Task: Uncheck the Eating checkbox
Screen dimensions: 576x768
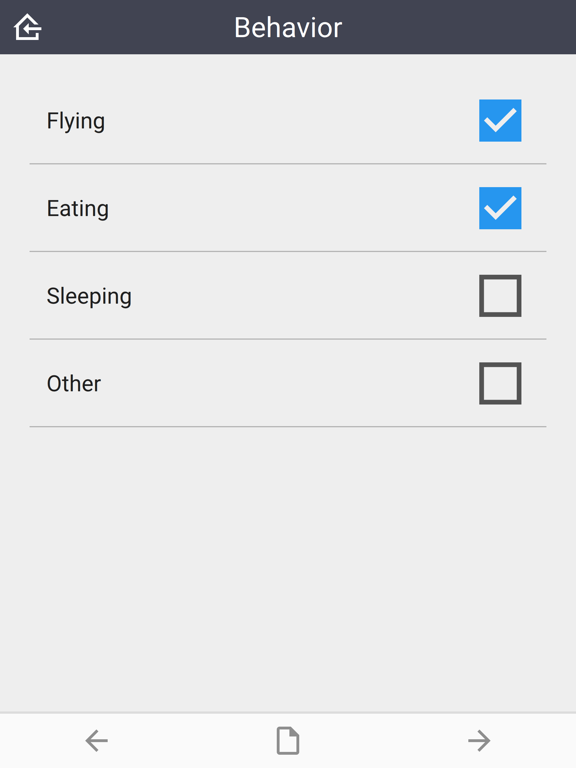Action: pos(500,208)
